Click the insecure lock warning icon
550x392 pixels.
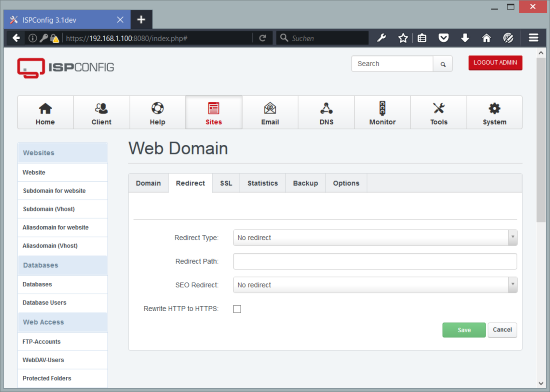pyautogui.click(x=54, y=38)
